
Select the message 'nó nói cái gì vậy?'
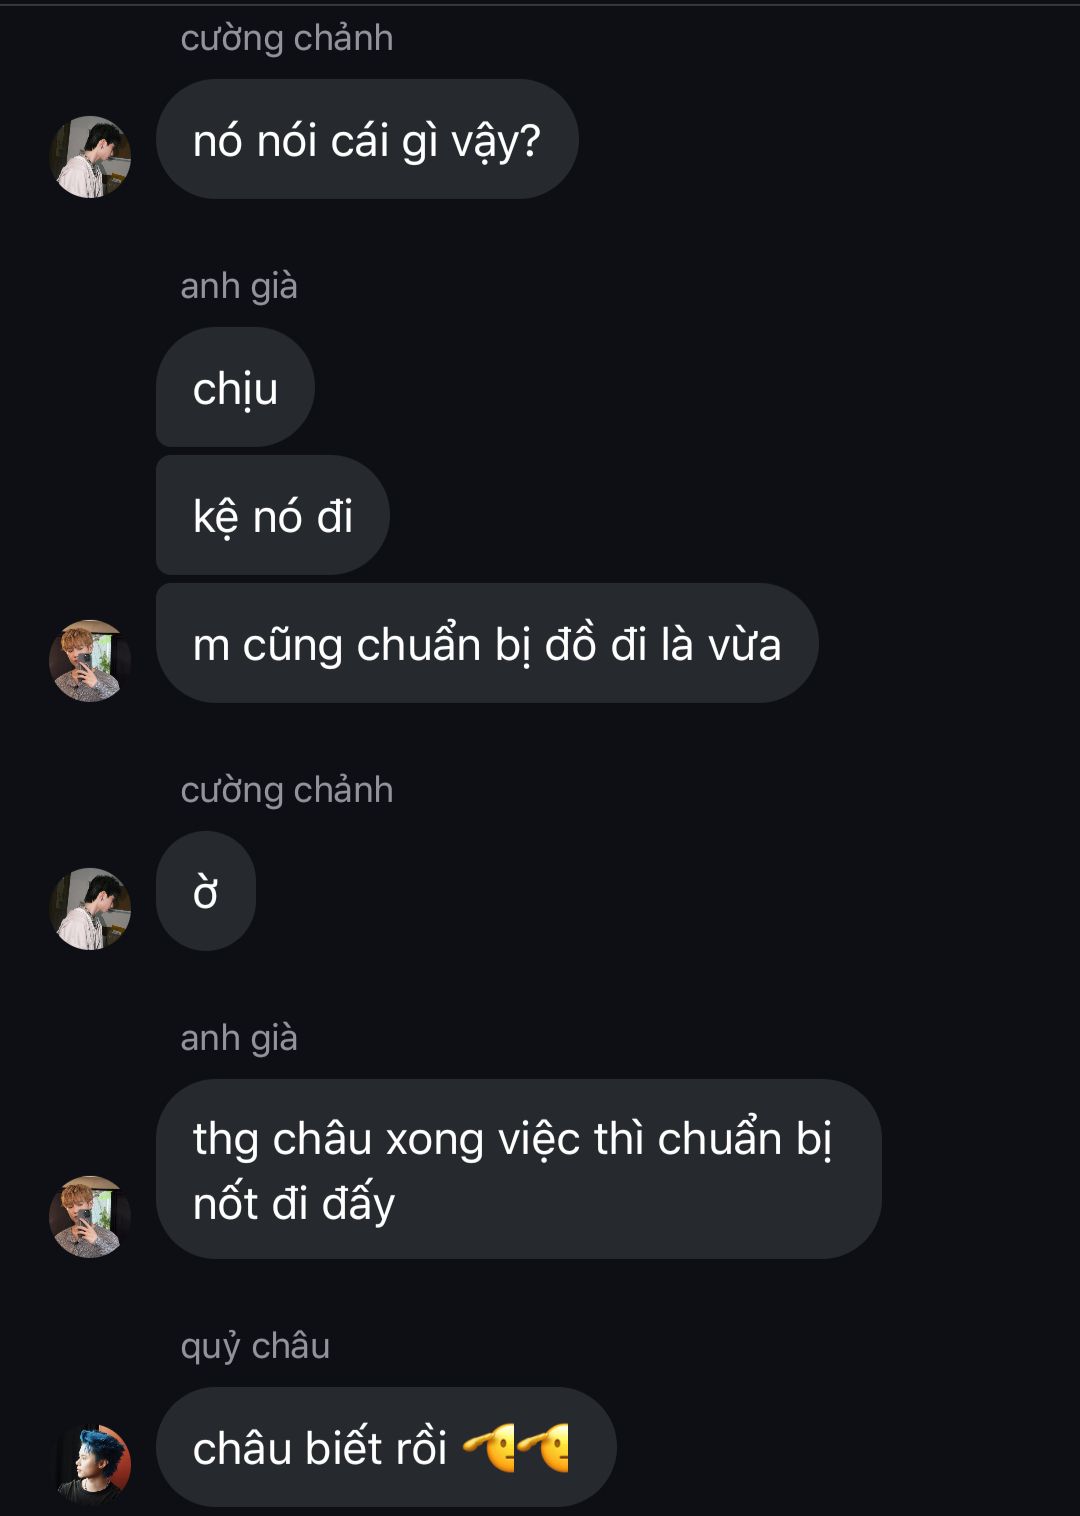click(x=367, y=139)
